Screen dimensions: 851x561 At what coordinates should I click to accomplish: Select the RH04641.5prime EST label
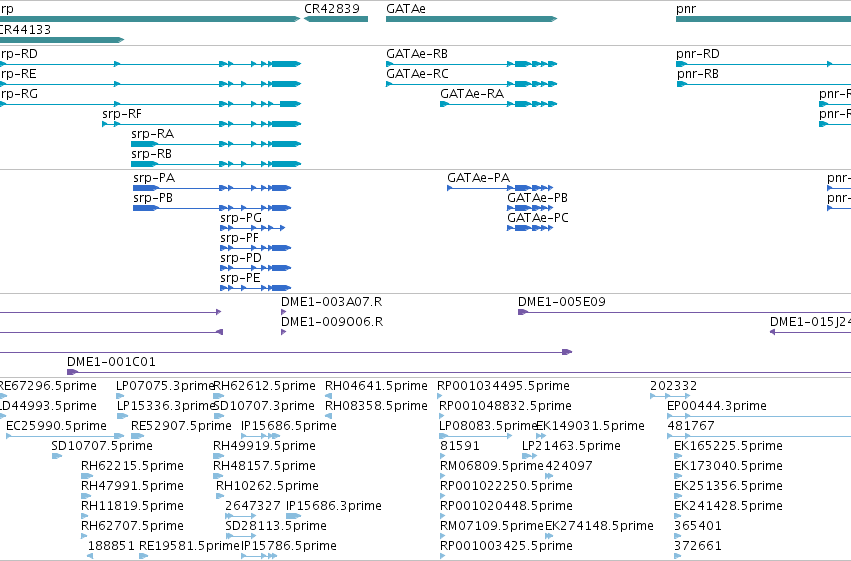click(376, 386)
